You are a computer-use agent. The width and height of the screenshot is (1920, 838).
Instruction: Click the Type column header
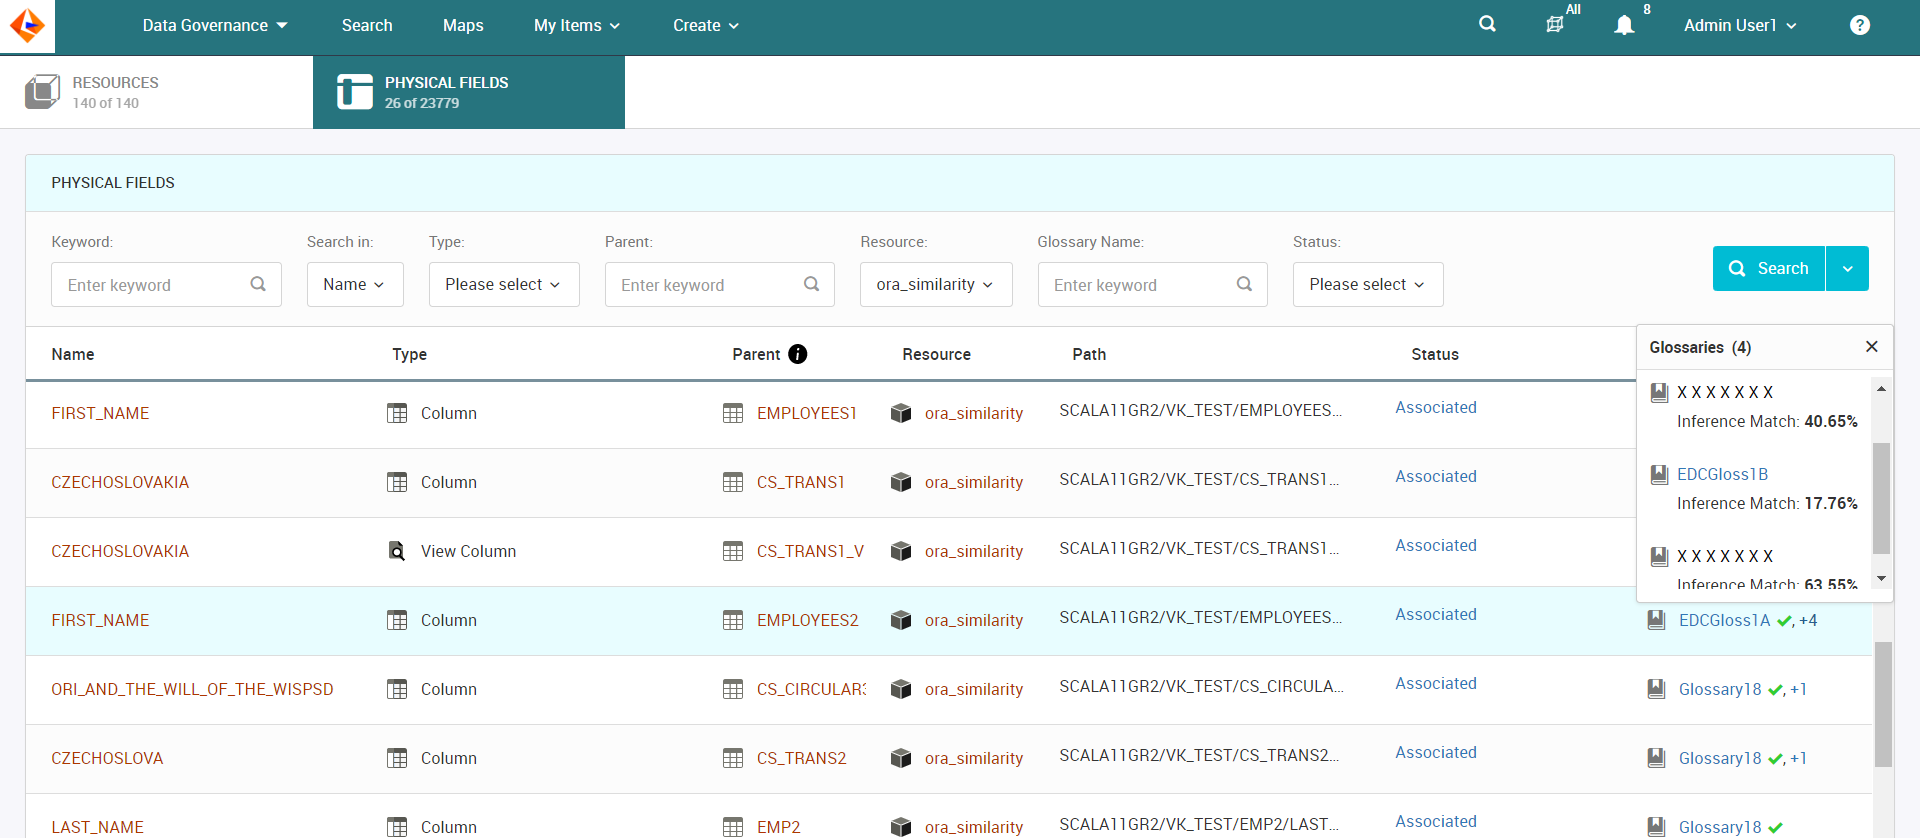pos(410,354)
